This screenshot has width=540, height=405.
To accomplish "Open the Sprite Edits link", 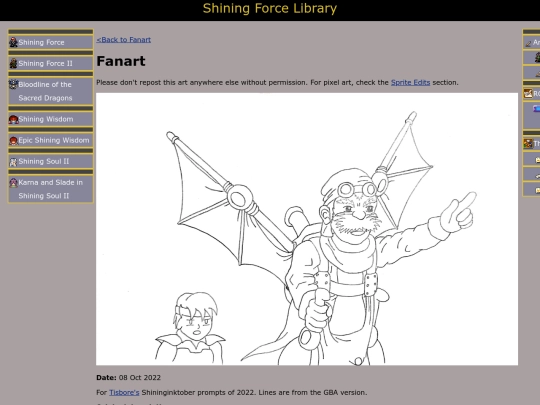I will coord(411,82).
